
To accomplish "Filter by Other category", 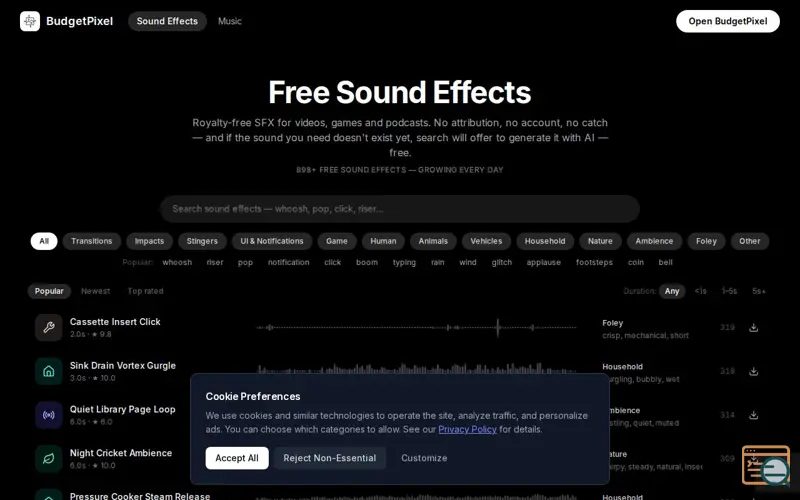I will 749,241.
